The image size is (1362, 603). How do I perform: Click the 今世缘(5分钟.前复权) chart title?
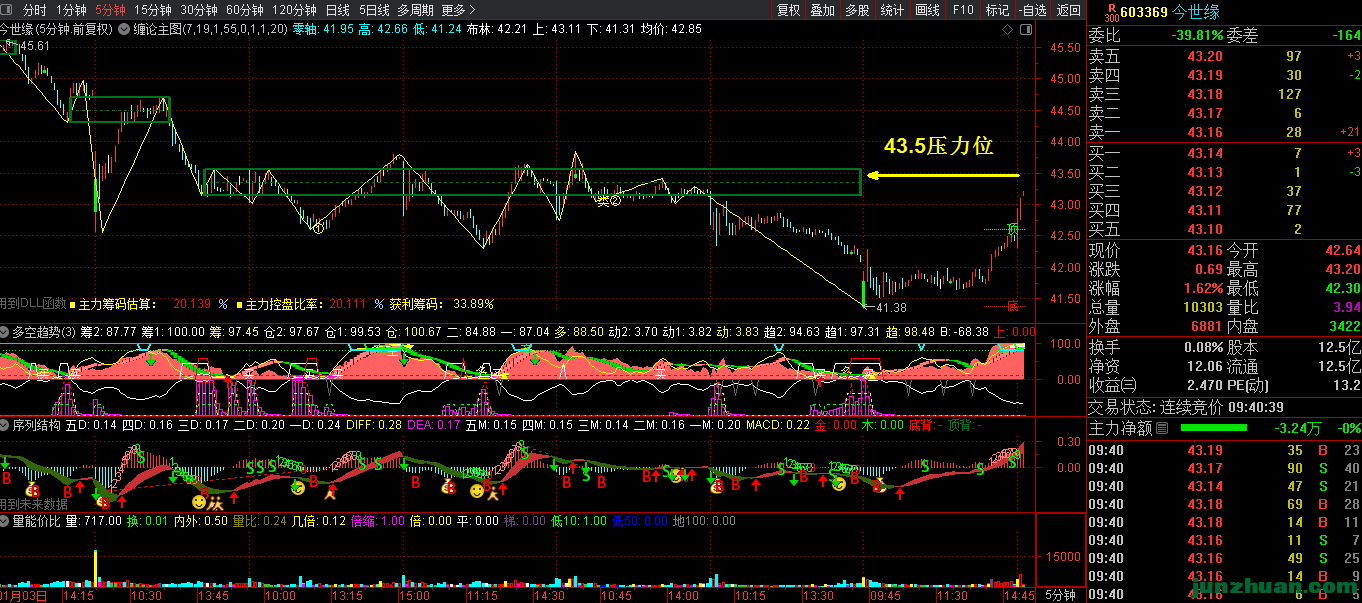click(x=57, y=29)
